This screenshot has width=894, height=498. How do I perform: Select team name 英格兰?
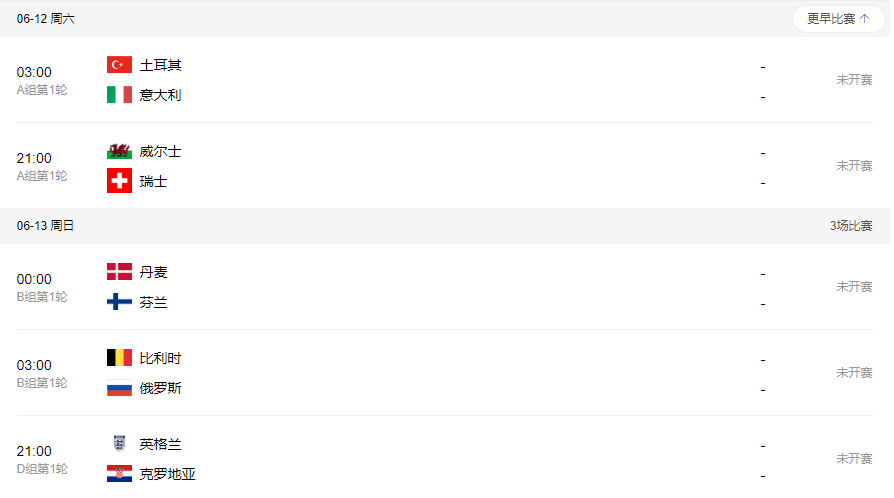160,444
